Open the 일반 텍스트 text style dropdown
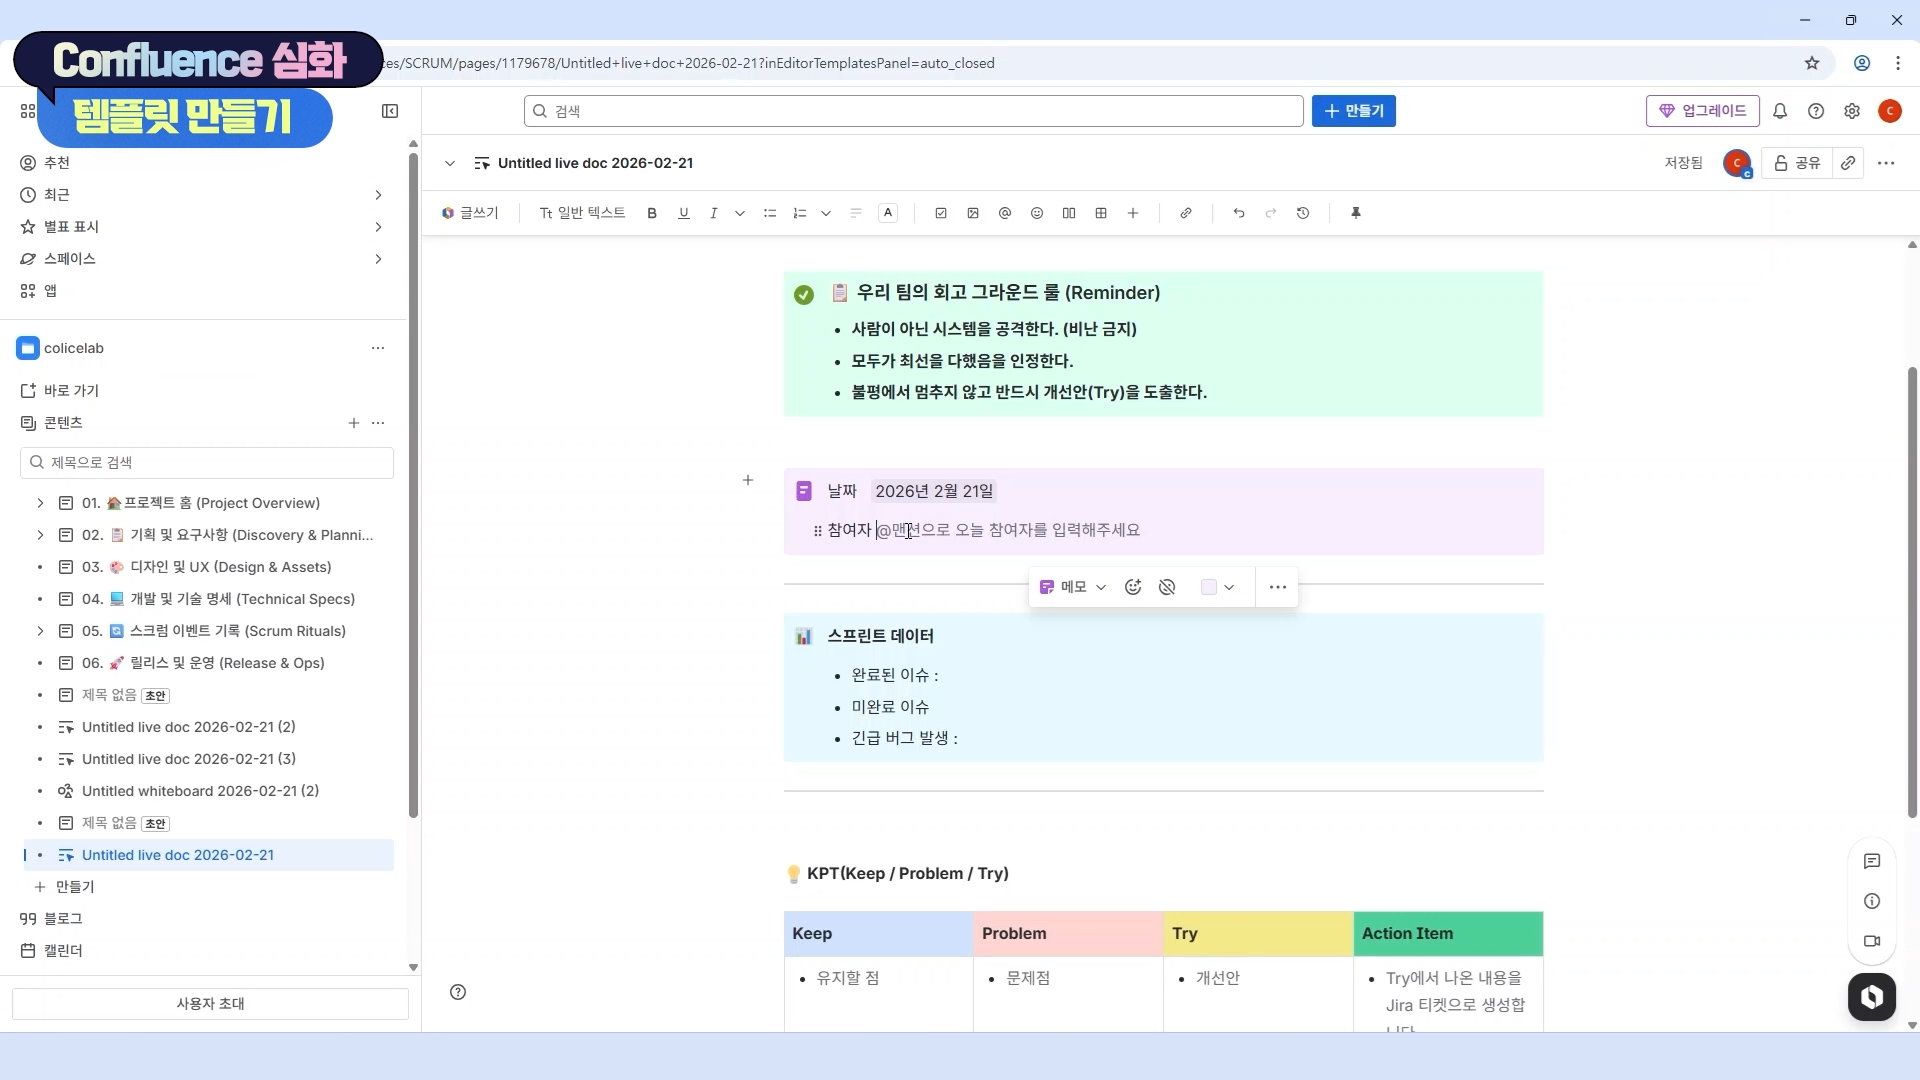 click(582, 213)
